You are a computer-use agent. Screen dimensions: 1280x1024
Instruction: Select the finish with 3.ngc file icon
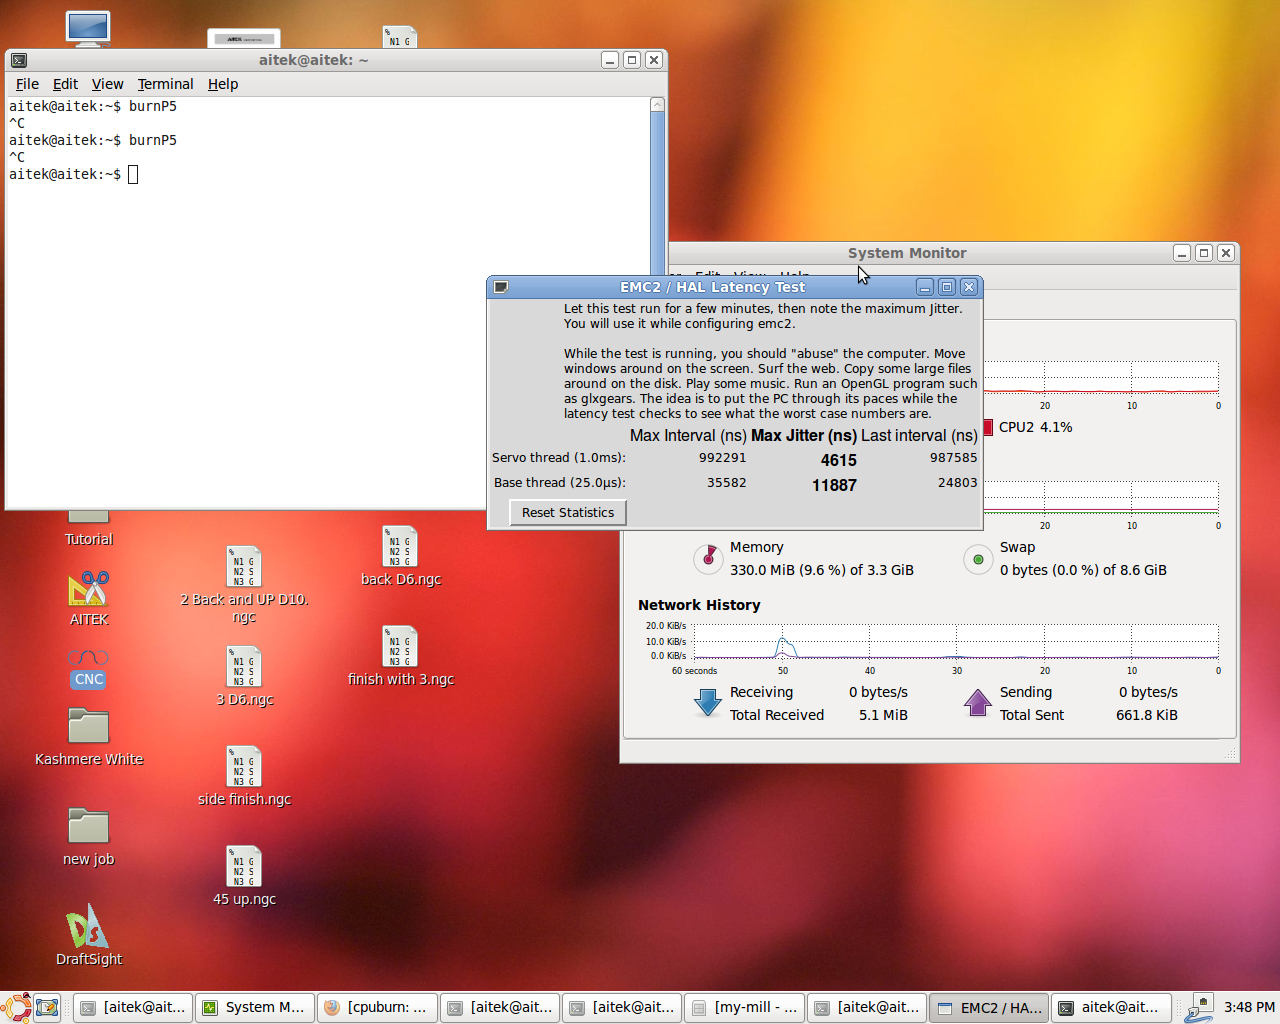click(x=400, y=646)
